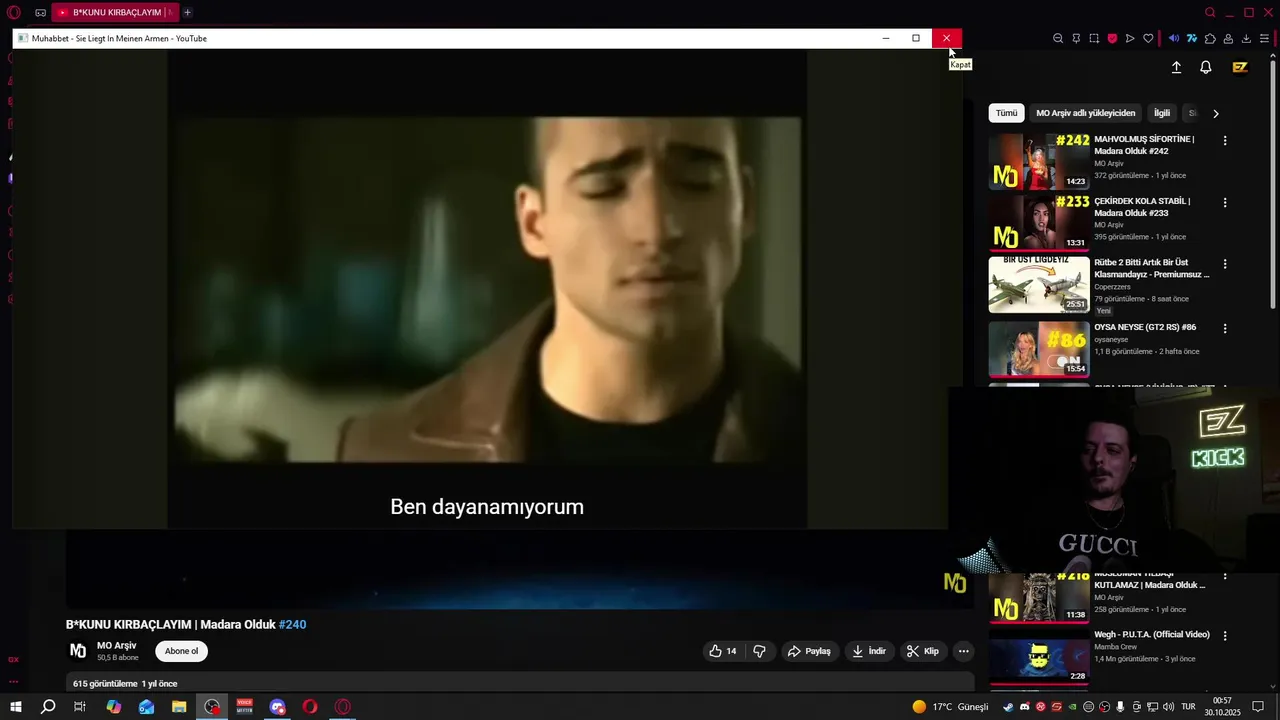Image resolution: width=1280 pixels, height=720 pixels.
Task: Like the video with thumbs up
Action: click(x=723, y=651)
